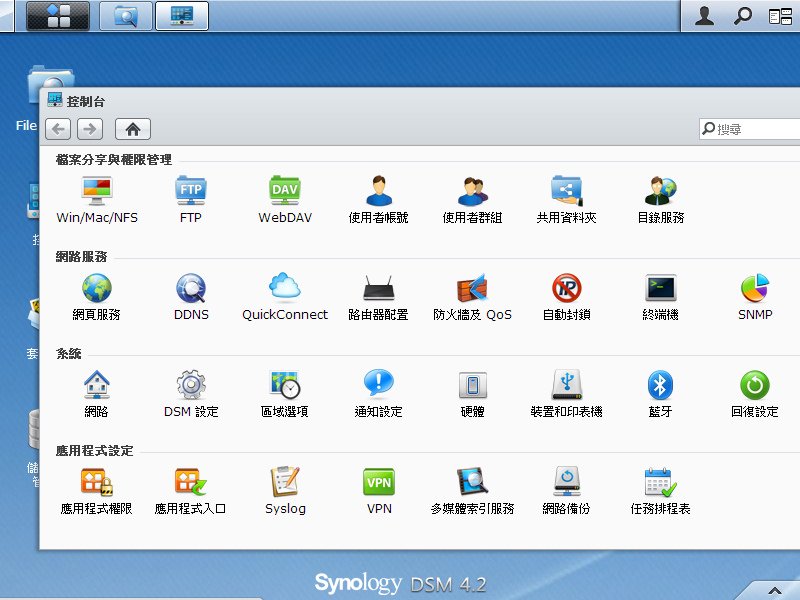
Task: Open SNMP settings
Action: [x=755, y=297]
